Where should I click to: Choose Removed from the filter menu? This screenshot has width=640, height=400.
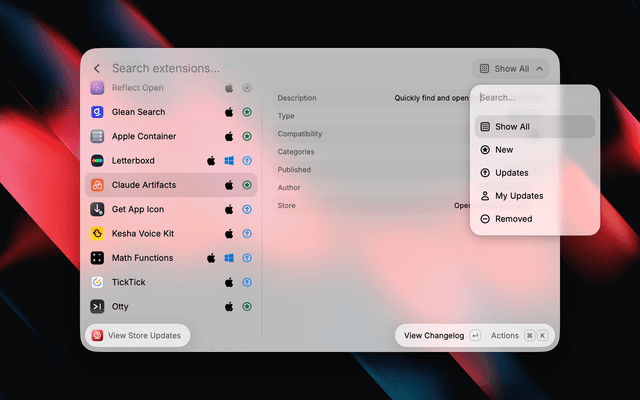[x=535, y=219]
